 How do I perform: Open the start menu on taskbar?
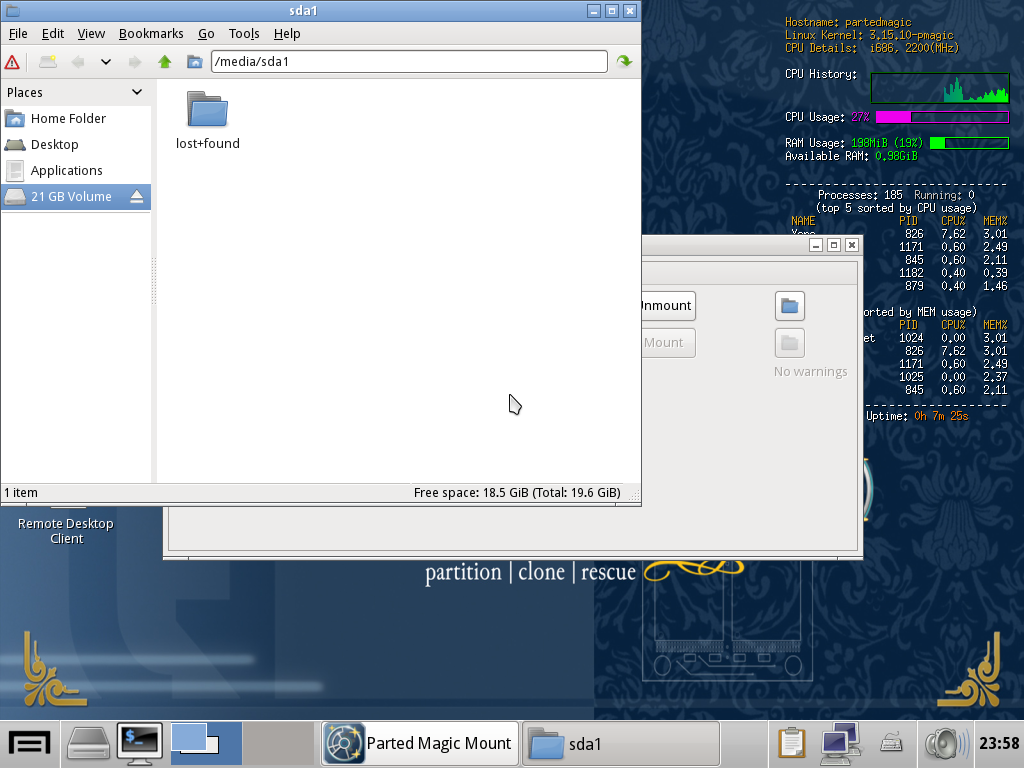click(30, 744)
